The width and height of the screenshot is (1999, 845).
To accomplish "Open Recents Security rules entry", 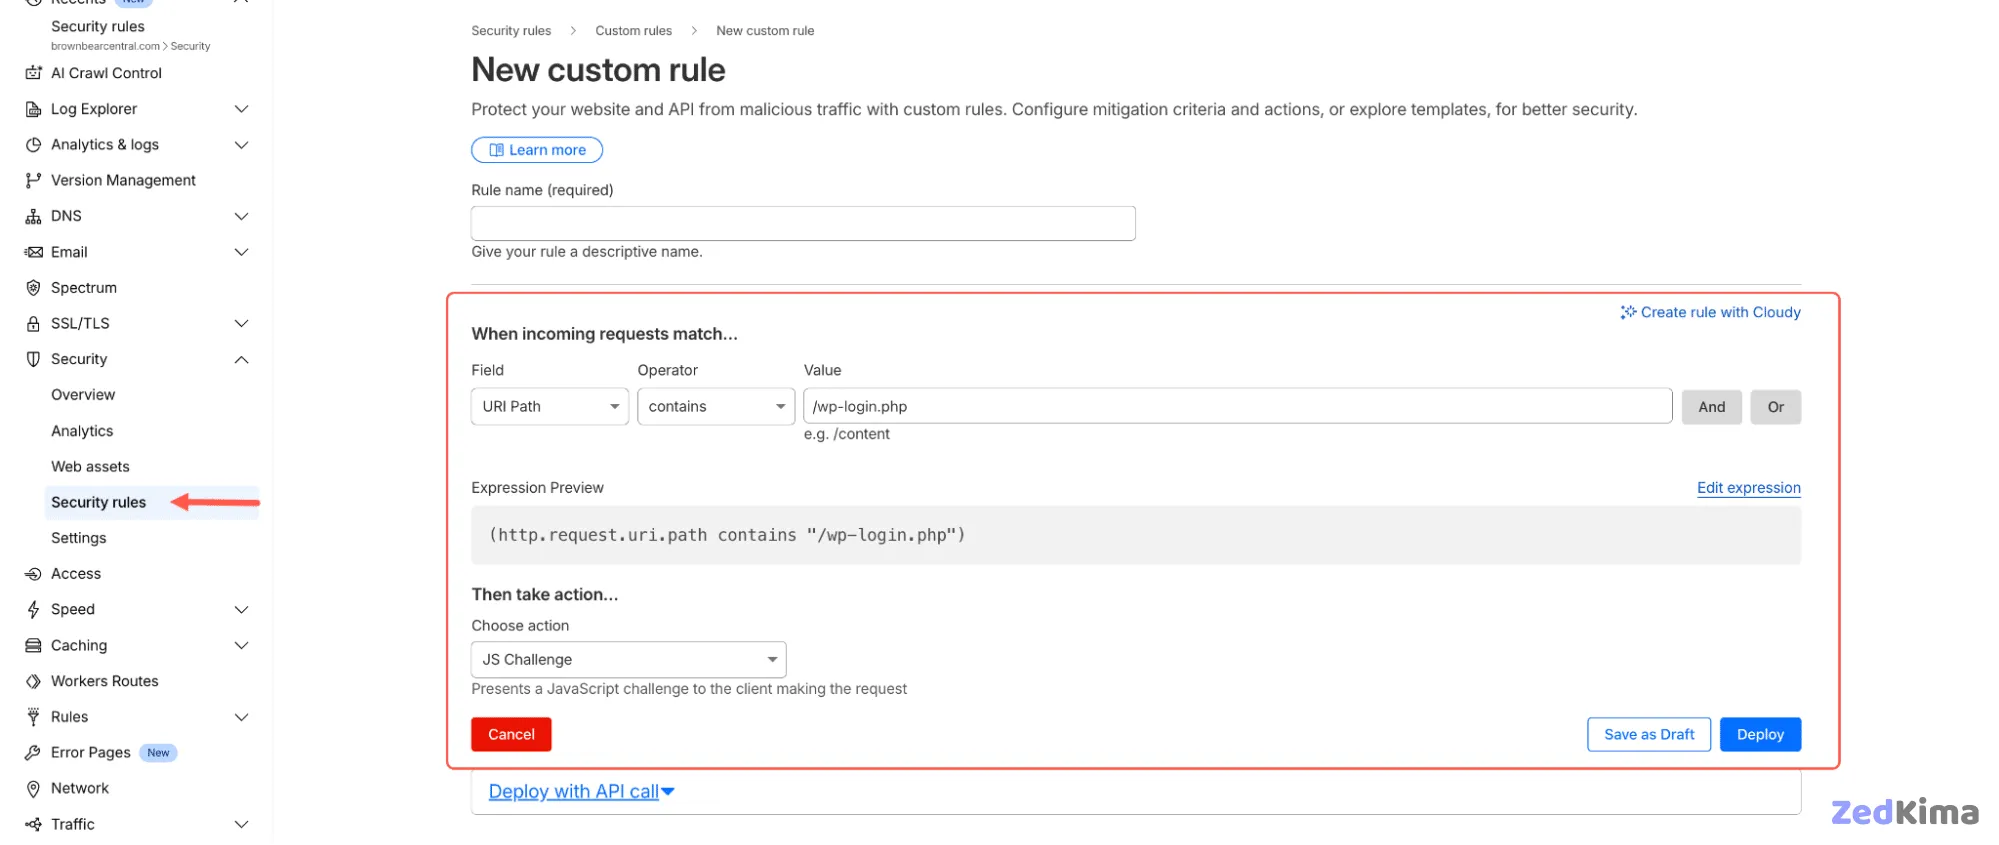I will click(x=98, y=27).
